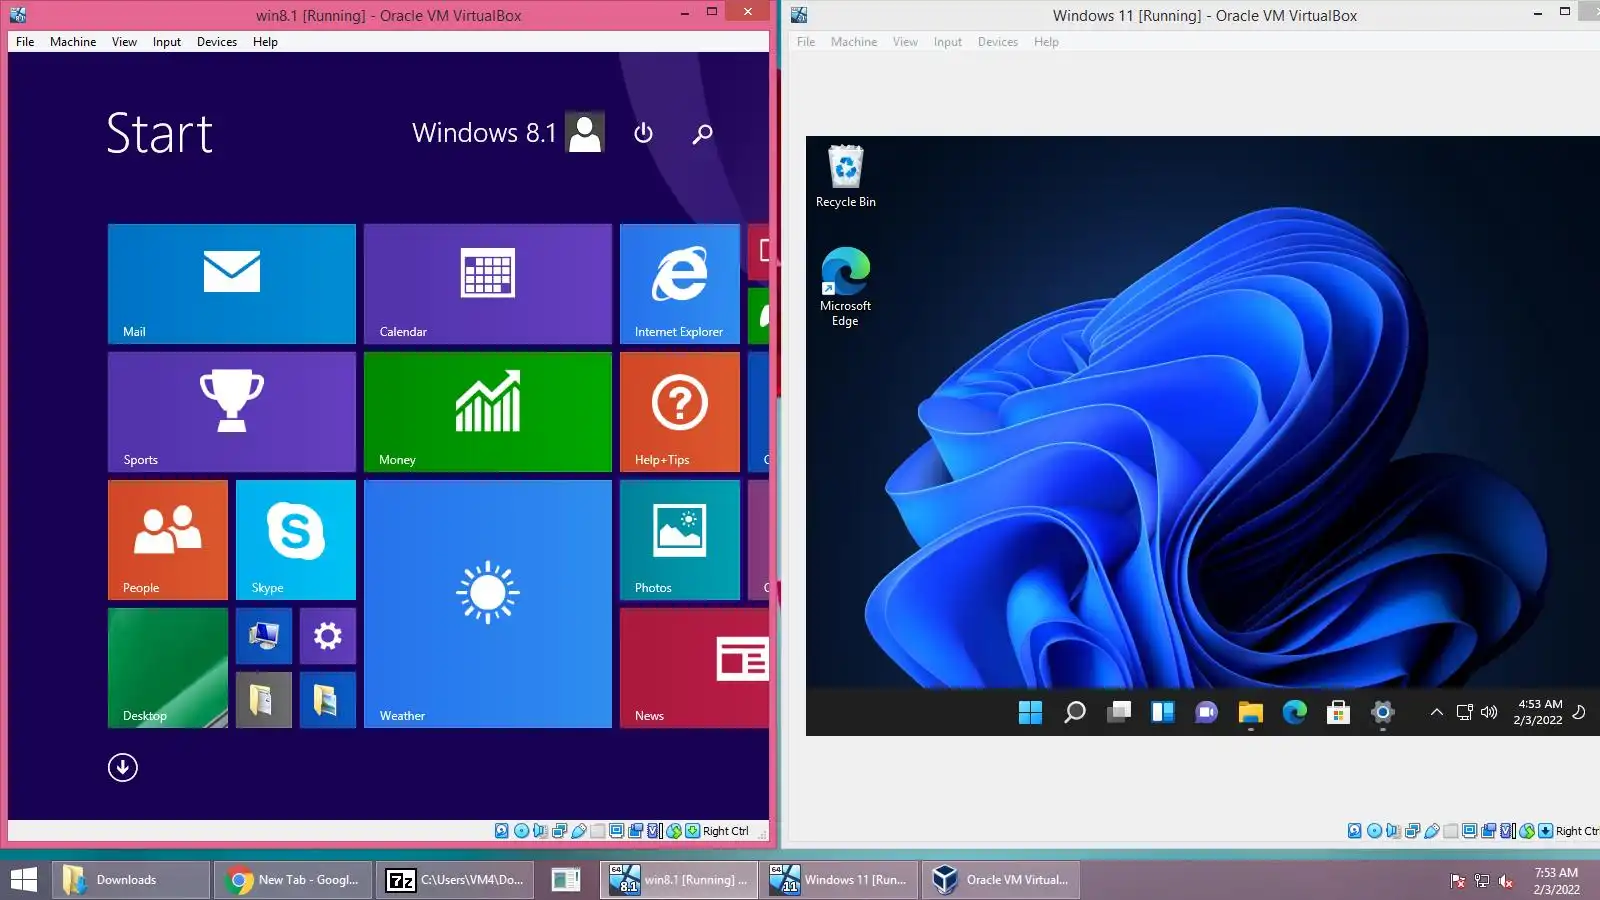The image size is (1600, 900).
Task: Click USB indicator in win8.1 status bar
Action: click(578, 831)
